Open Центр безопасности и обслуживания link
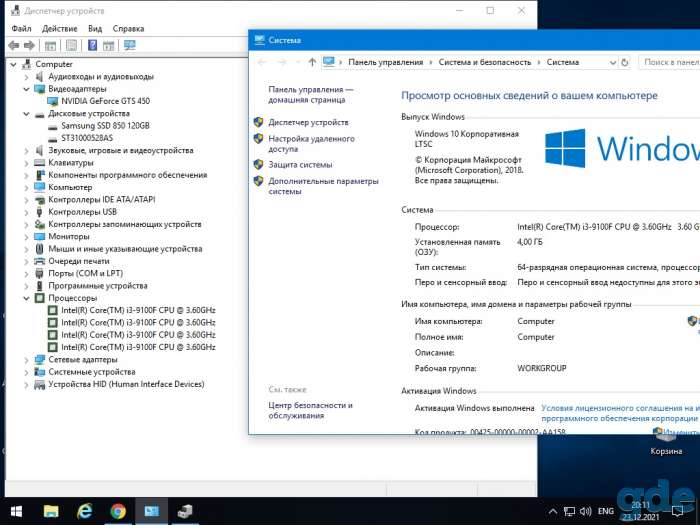The height and width of the screenshot is (525, 700). [310, 410]
